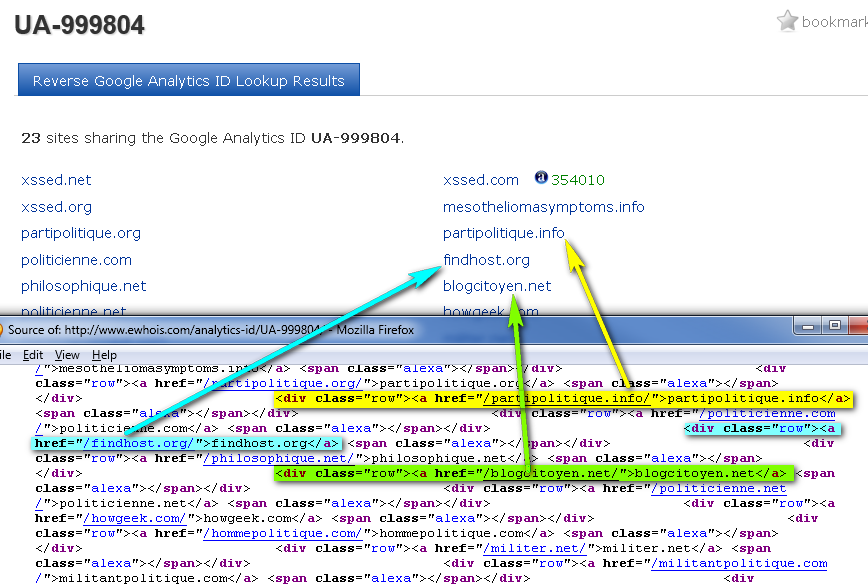Viewport: 868px width, 585px height.
Task: Click /findhost.org/ href in source code
Action: (138, 443)
